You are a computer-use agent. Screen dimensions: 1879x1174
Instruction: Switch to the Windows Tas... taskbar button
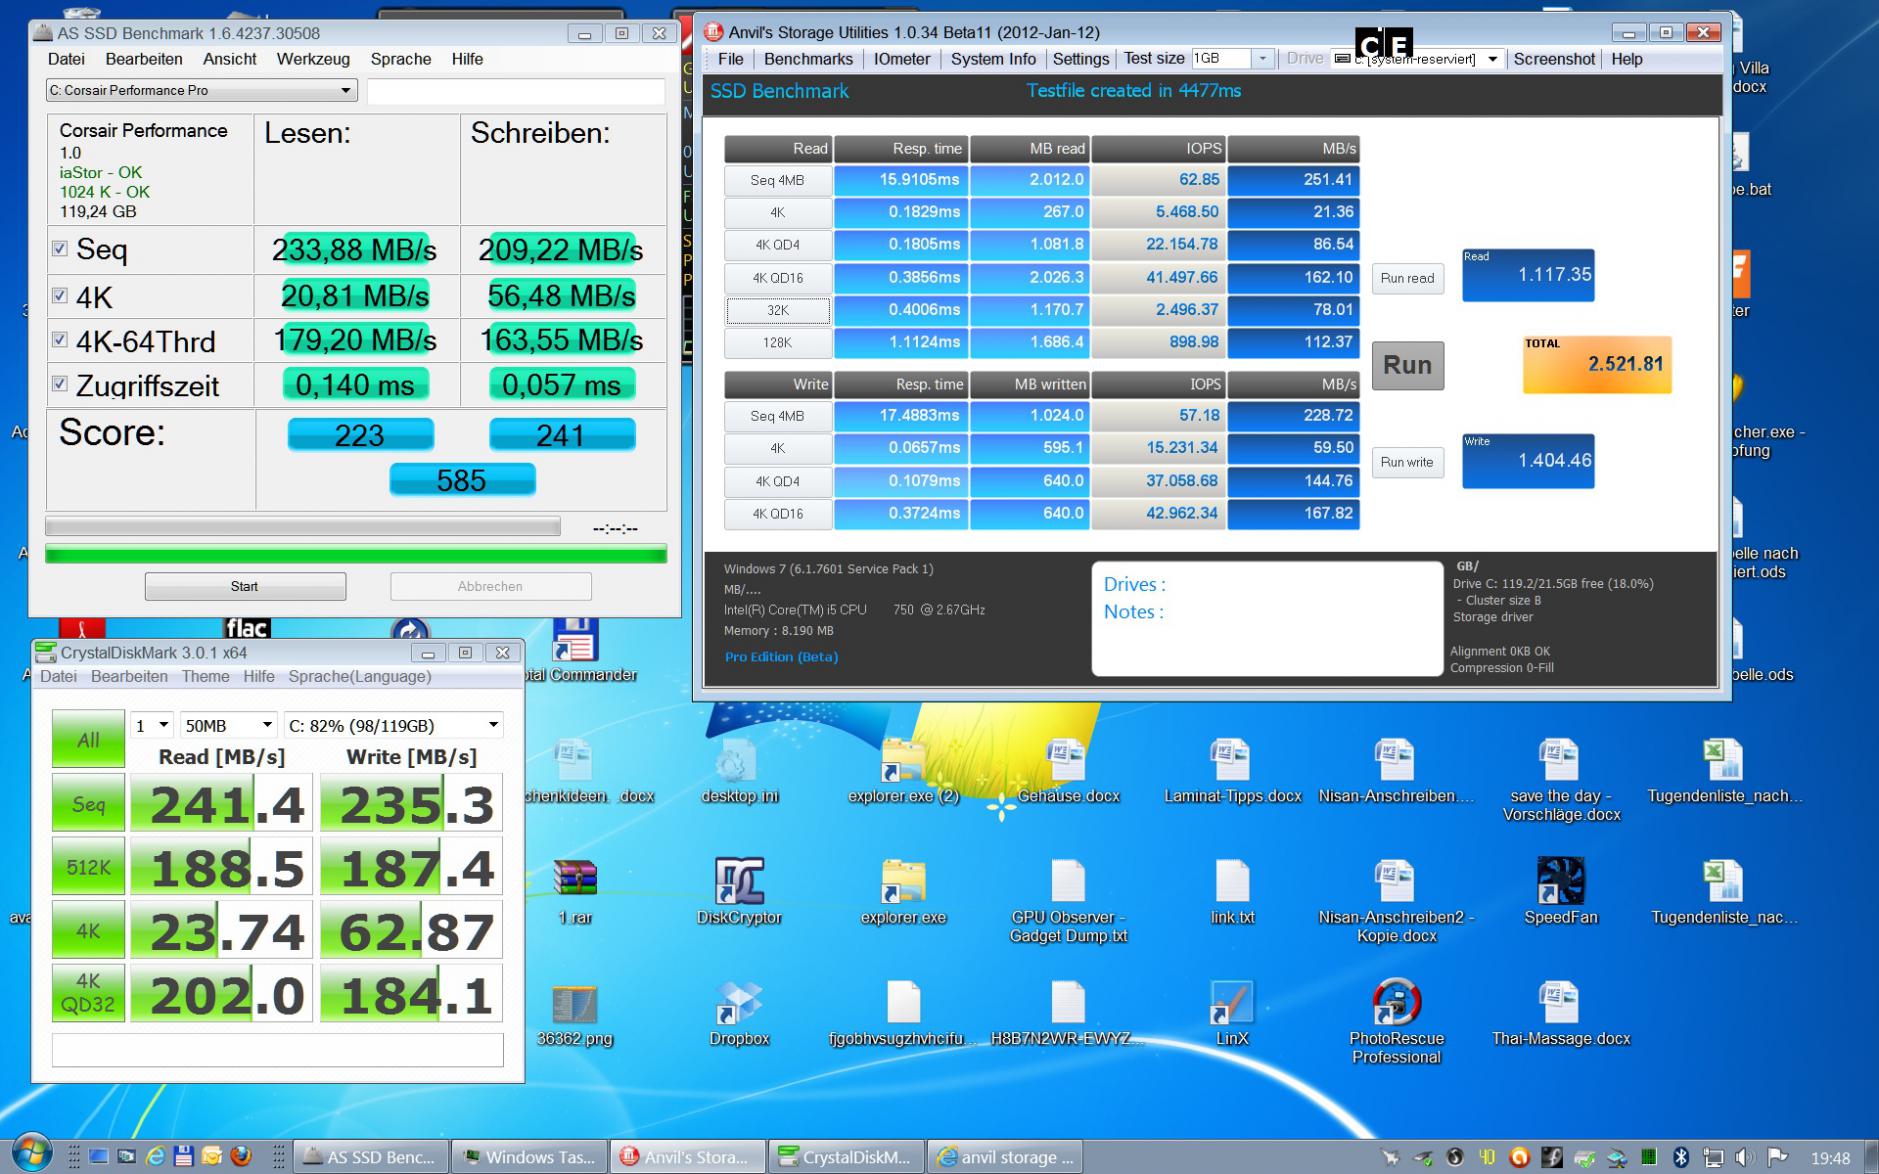coord(528,1157)
